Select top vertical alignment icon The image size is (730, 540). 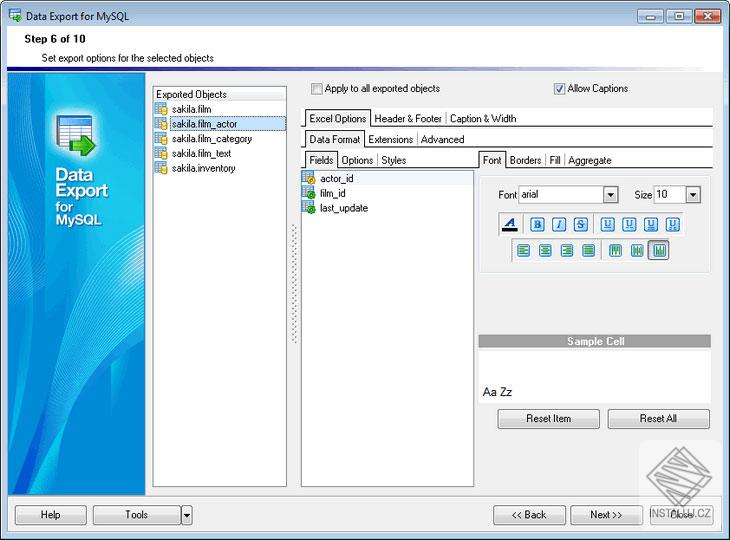[x=615, y=251]
